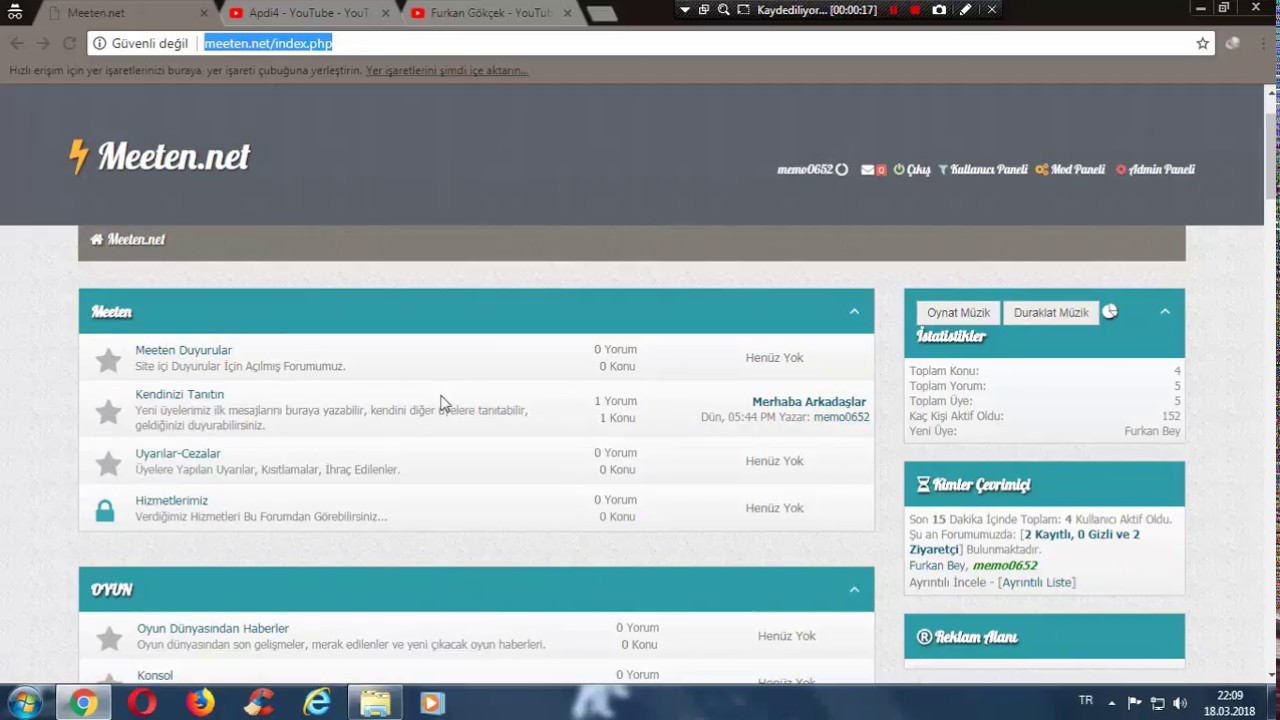The height and width of the screenshot is (720, 1280).
Task: Reload the page
Action: pos(69,43)
